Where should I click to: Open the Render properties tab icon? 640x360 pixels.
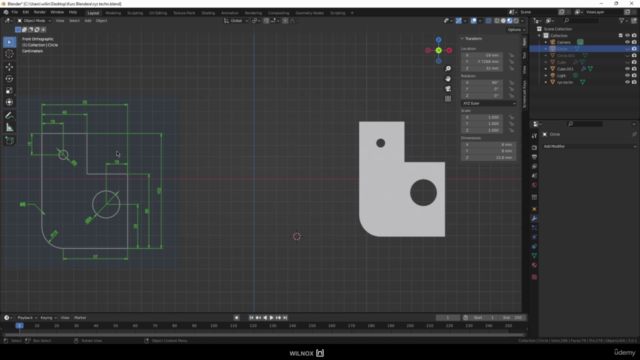click(x=534, y=147)
